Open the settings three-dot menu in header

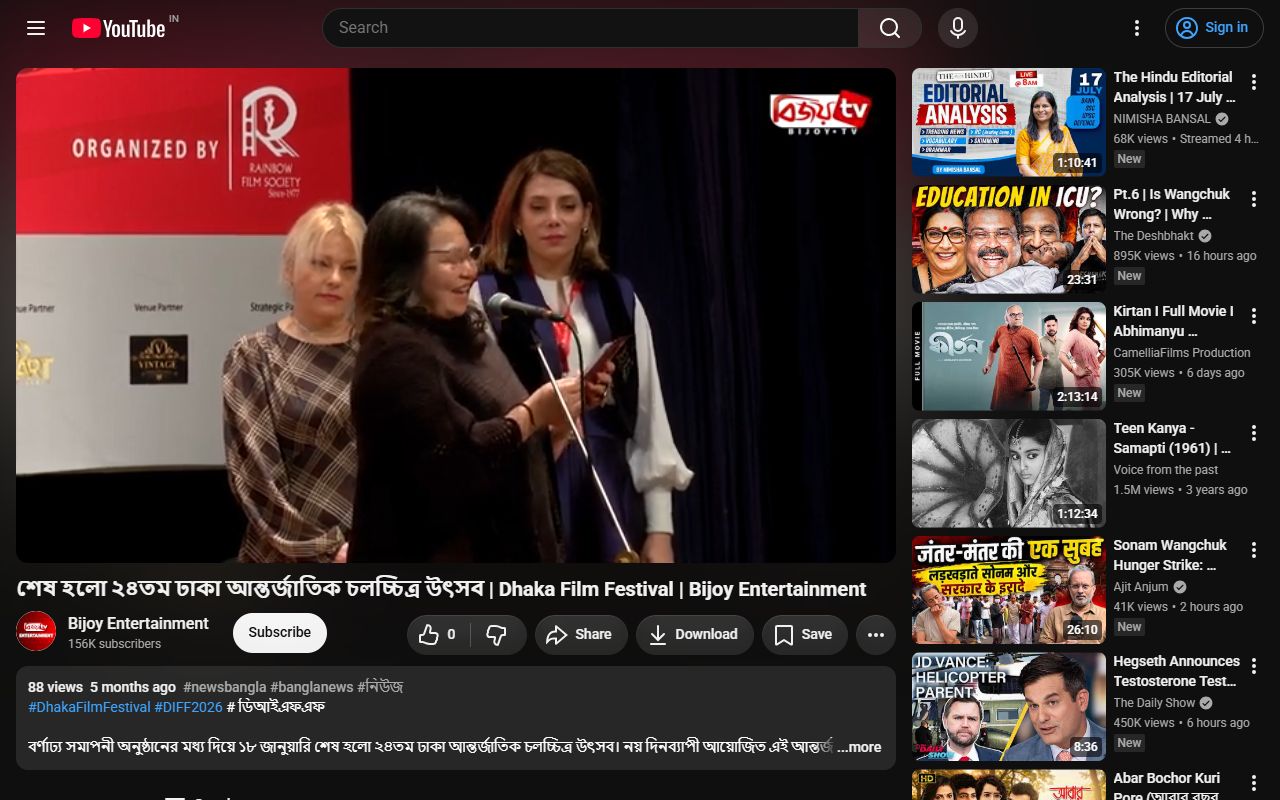pyautogui.click(x=1136, y=28)
